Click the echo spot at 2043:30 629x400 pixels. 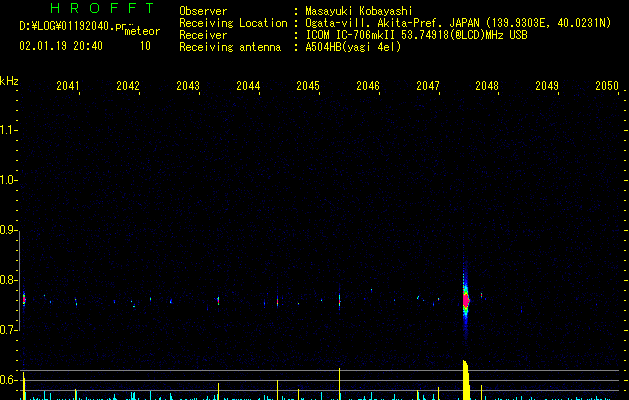tap(218, 300)
